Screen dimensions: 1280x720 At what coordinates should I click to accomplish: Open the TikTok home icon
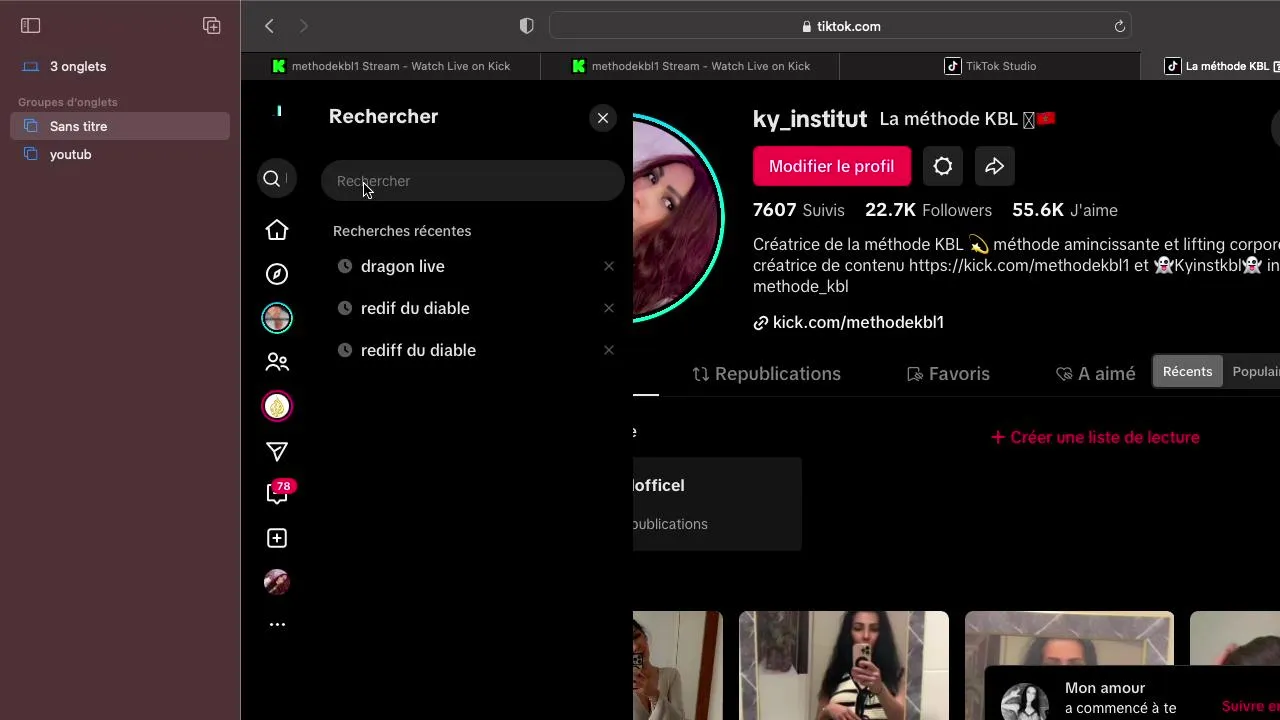[x=277, y=230]
